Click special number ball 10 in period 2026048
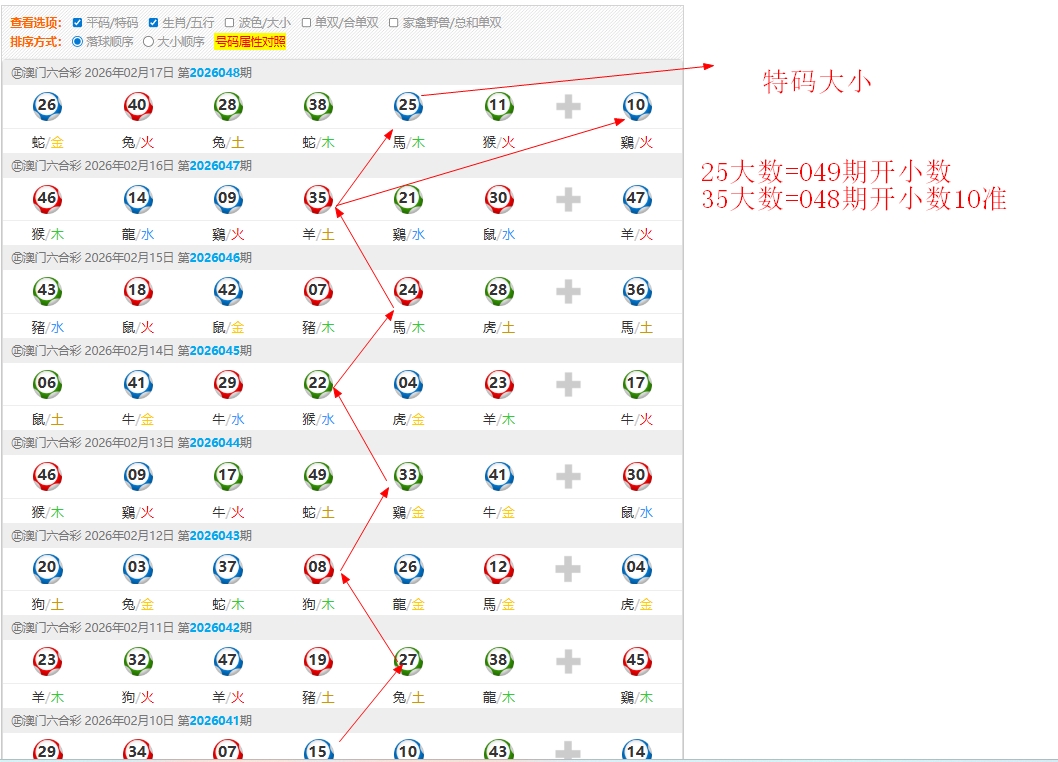The height and width of the screenshot is (762, 1058). [x=636, y=105]
